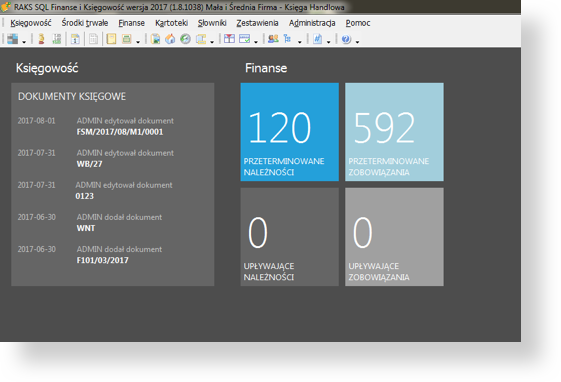Image resolution: width=561 pixels, height=382 pixels.
Task: Click the Księgowość section heading
Action: click(47, 68)
